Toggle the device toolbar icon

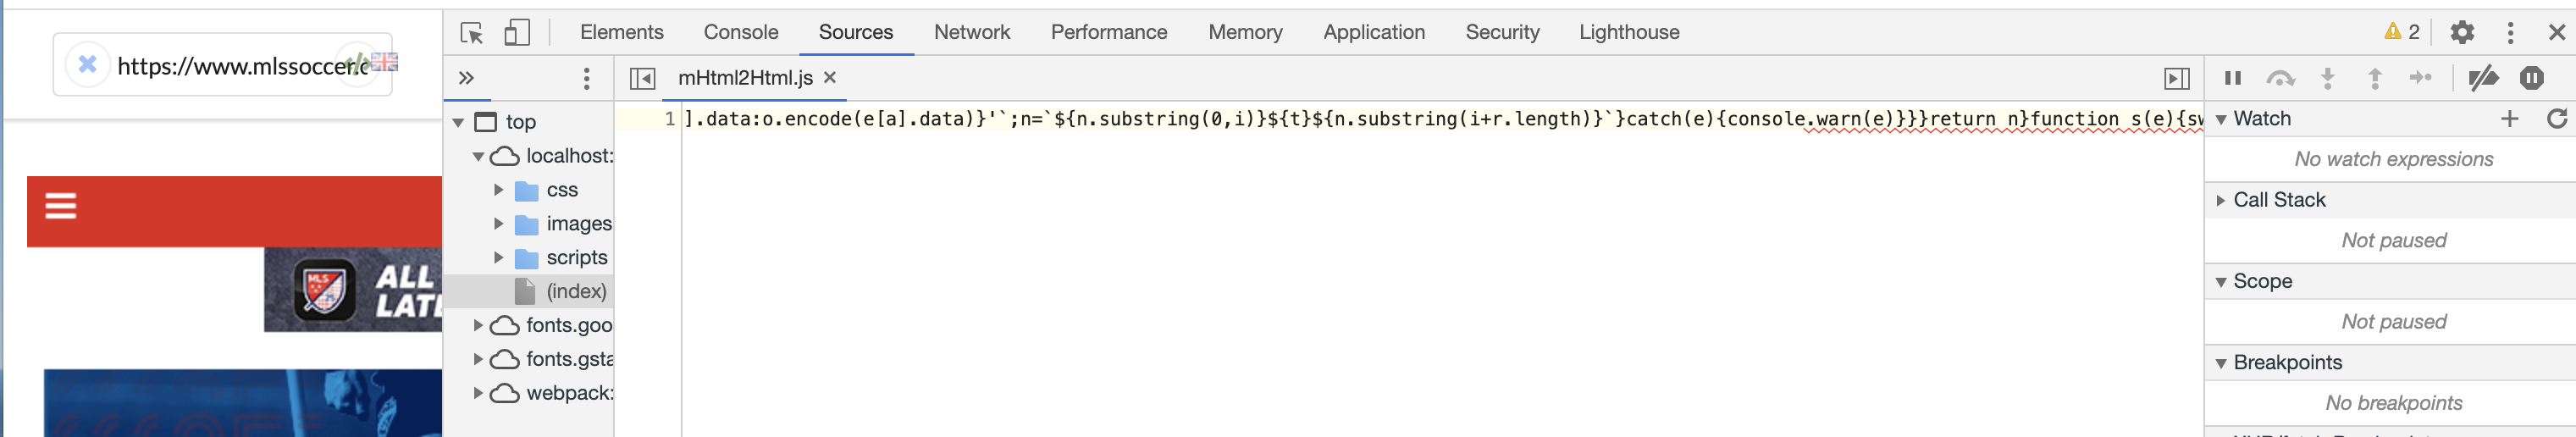pos(516,32)
